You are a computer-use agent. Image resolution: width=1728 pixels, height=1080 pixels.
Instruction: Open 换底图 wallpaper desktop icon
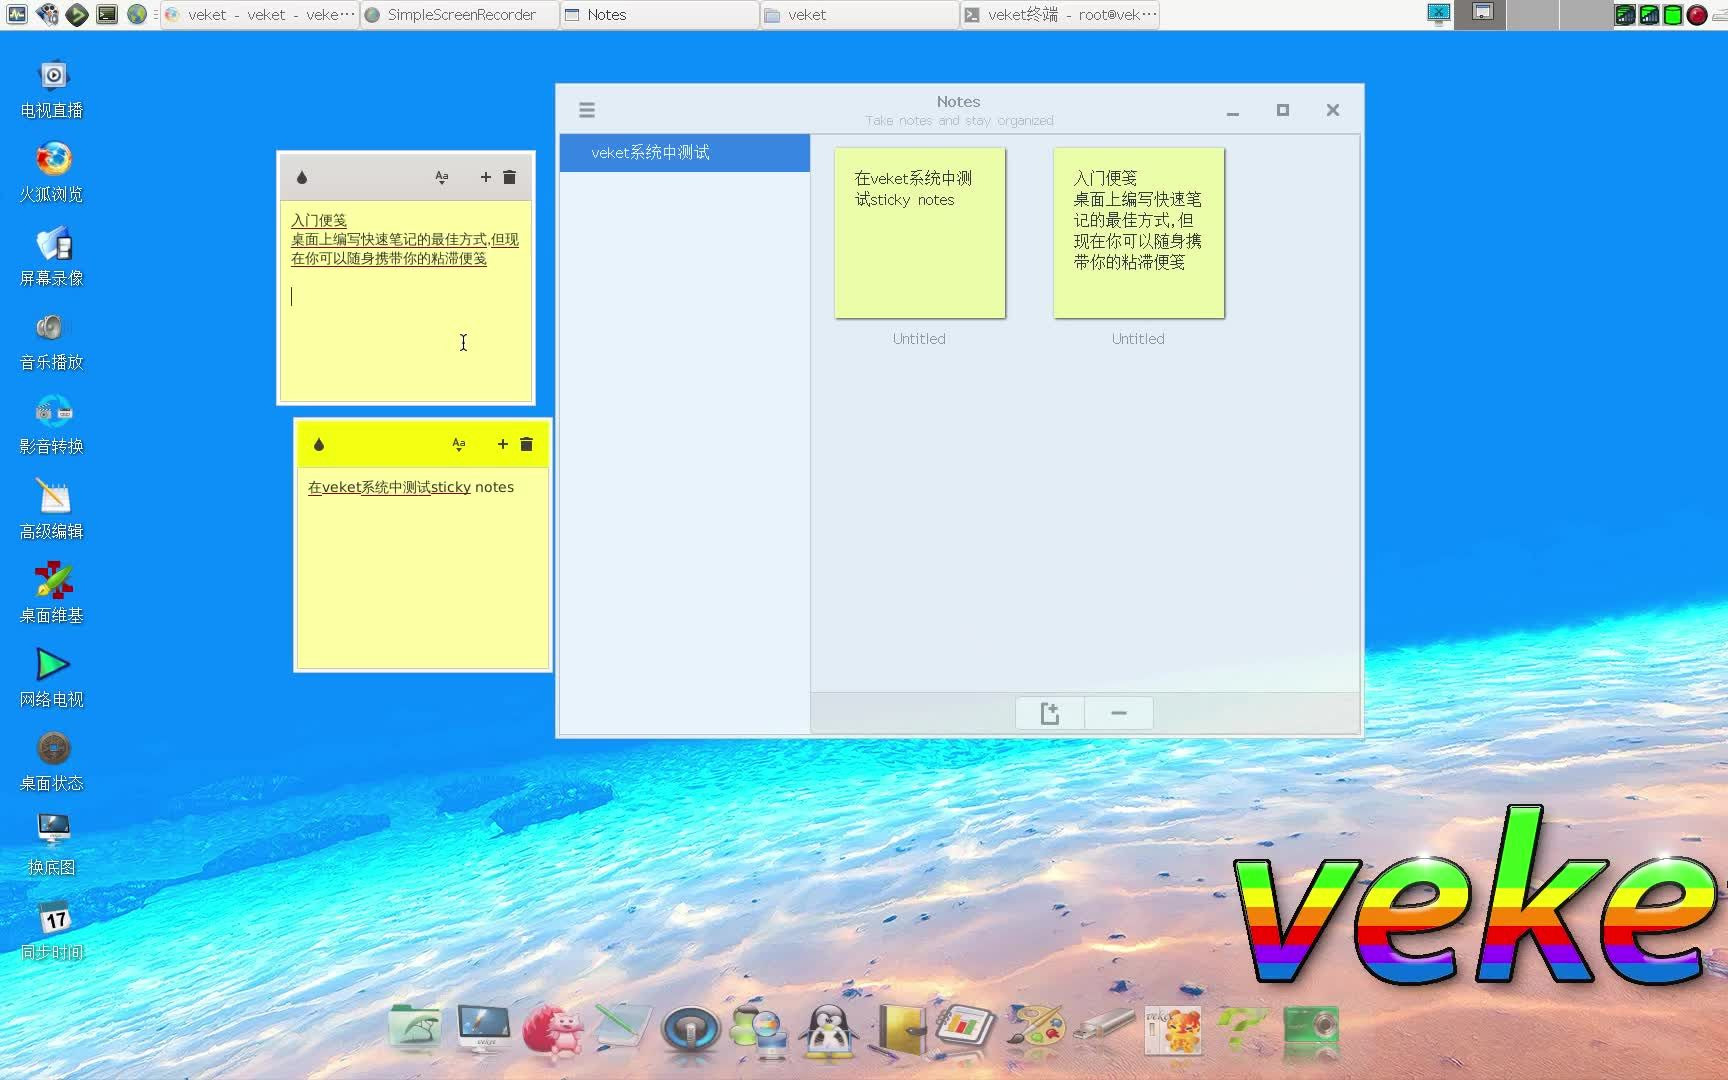coord(53,846)
